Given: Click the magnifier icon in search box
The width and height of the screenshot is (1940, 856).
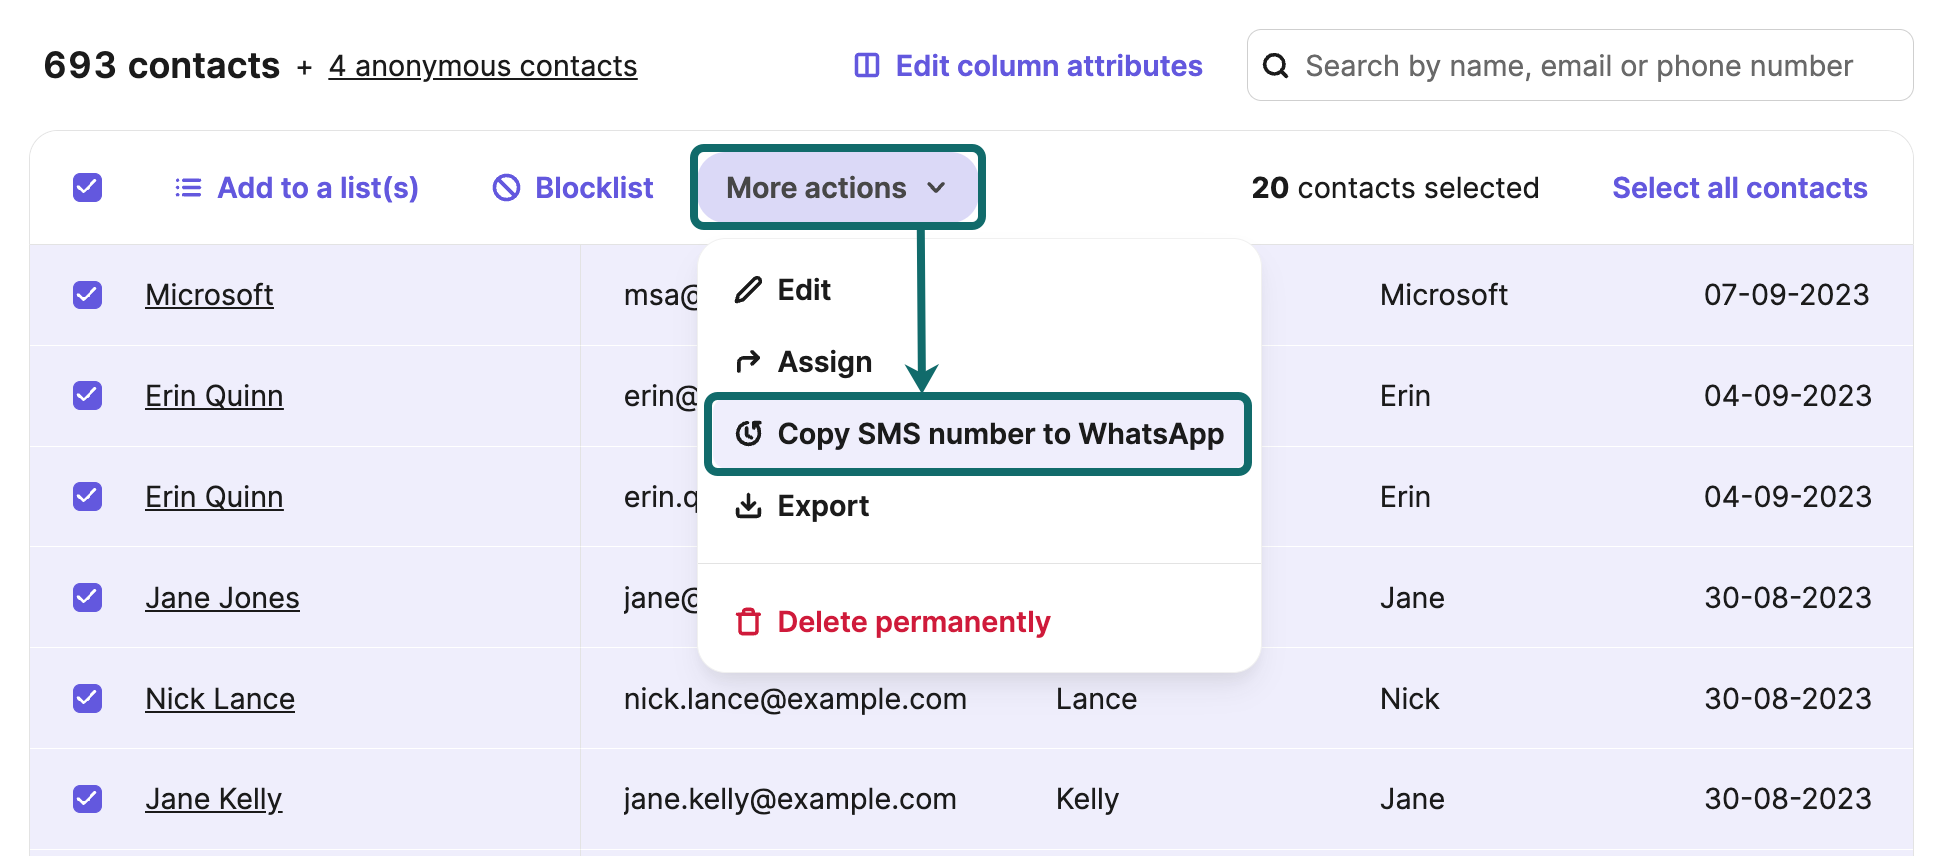Looking at the screenshot, I should tap(1275, 66).
